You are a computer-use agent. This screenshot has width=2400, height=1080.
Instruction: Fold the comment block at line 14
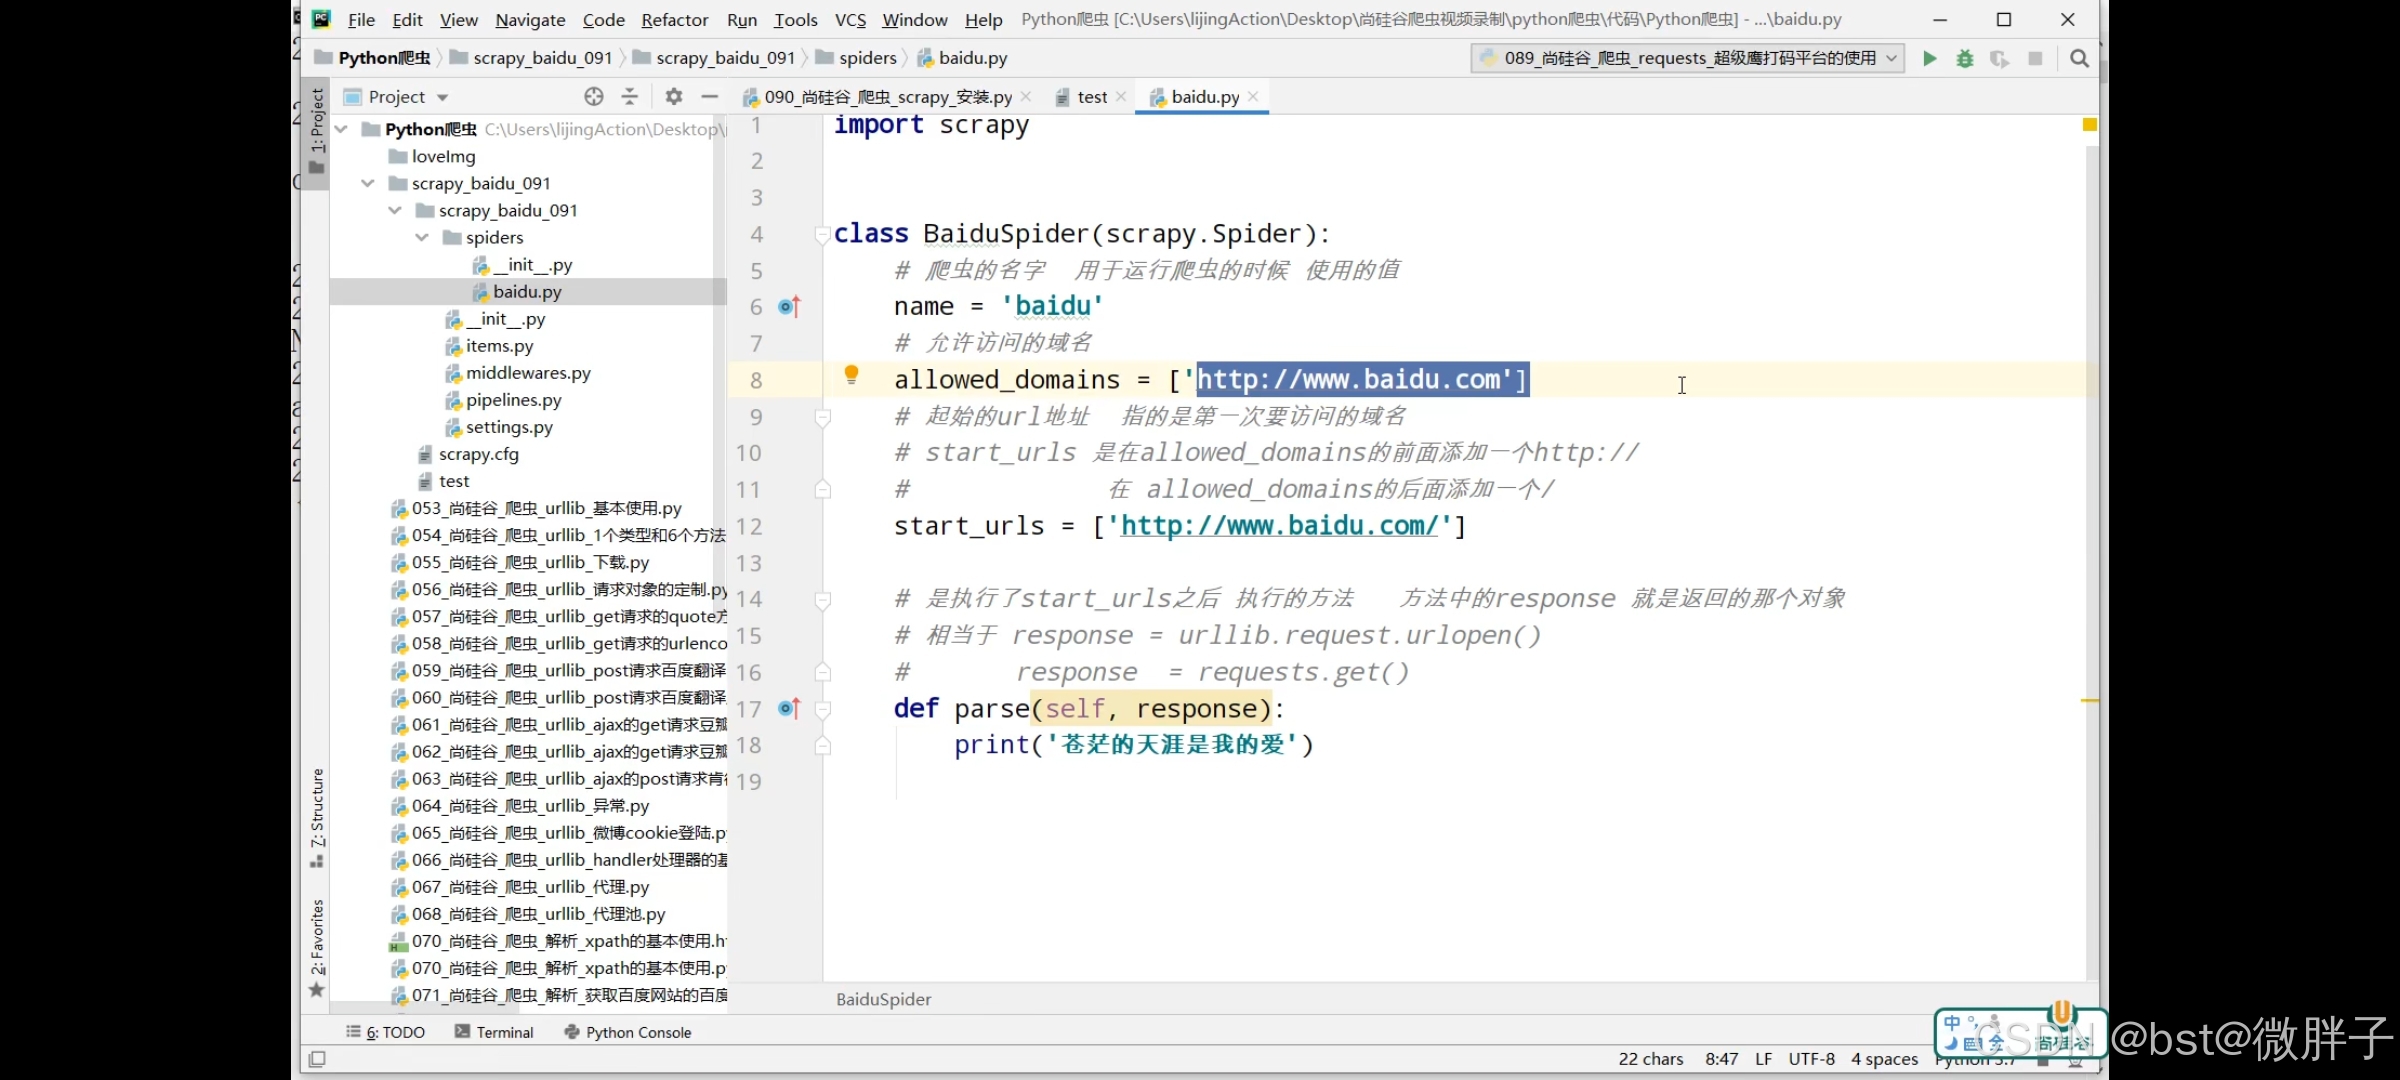coord(822,600)
